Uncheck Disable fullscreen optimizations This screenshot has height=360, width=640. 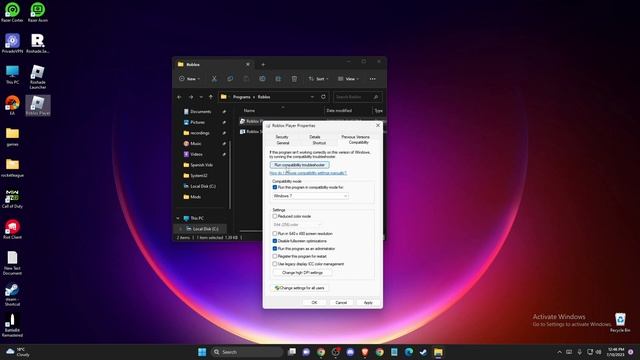pyautogui.click(x=275, y=241)
